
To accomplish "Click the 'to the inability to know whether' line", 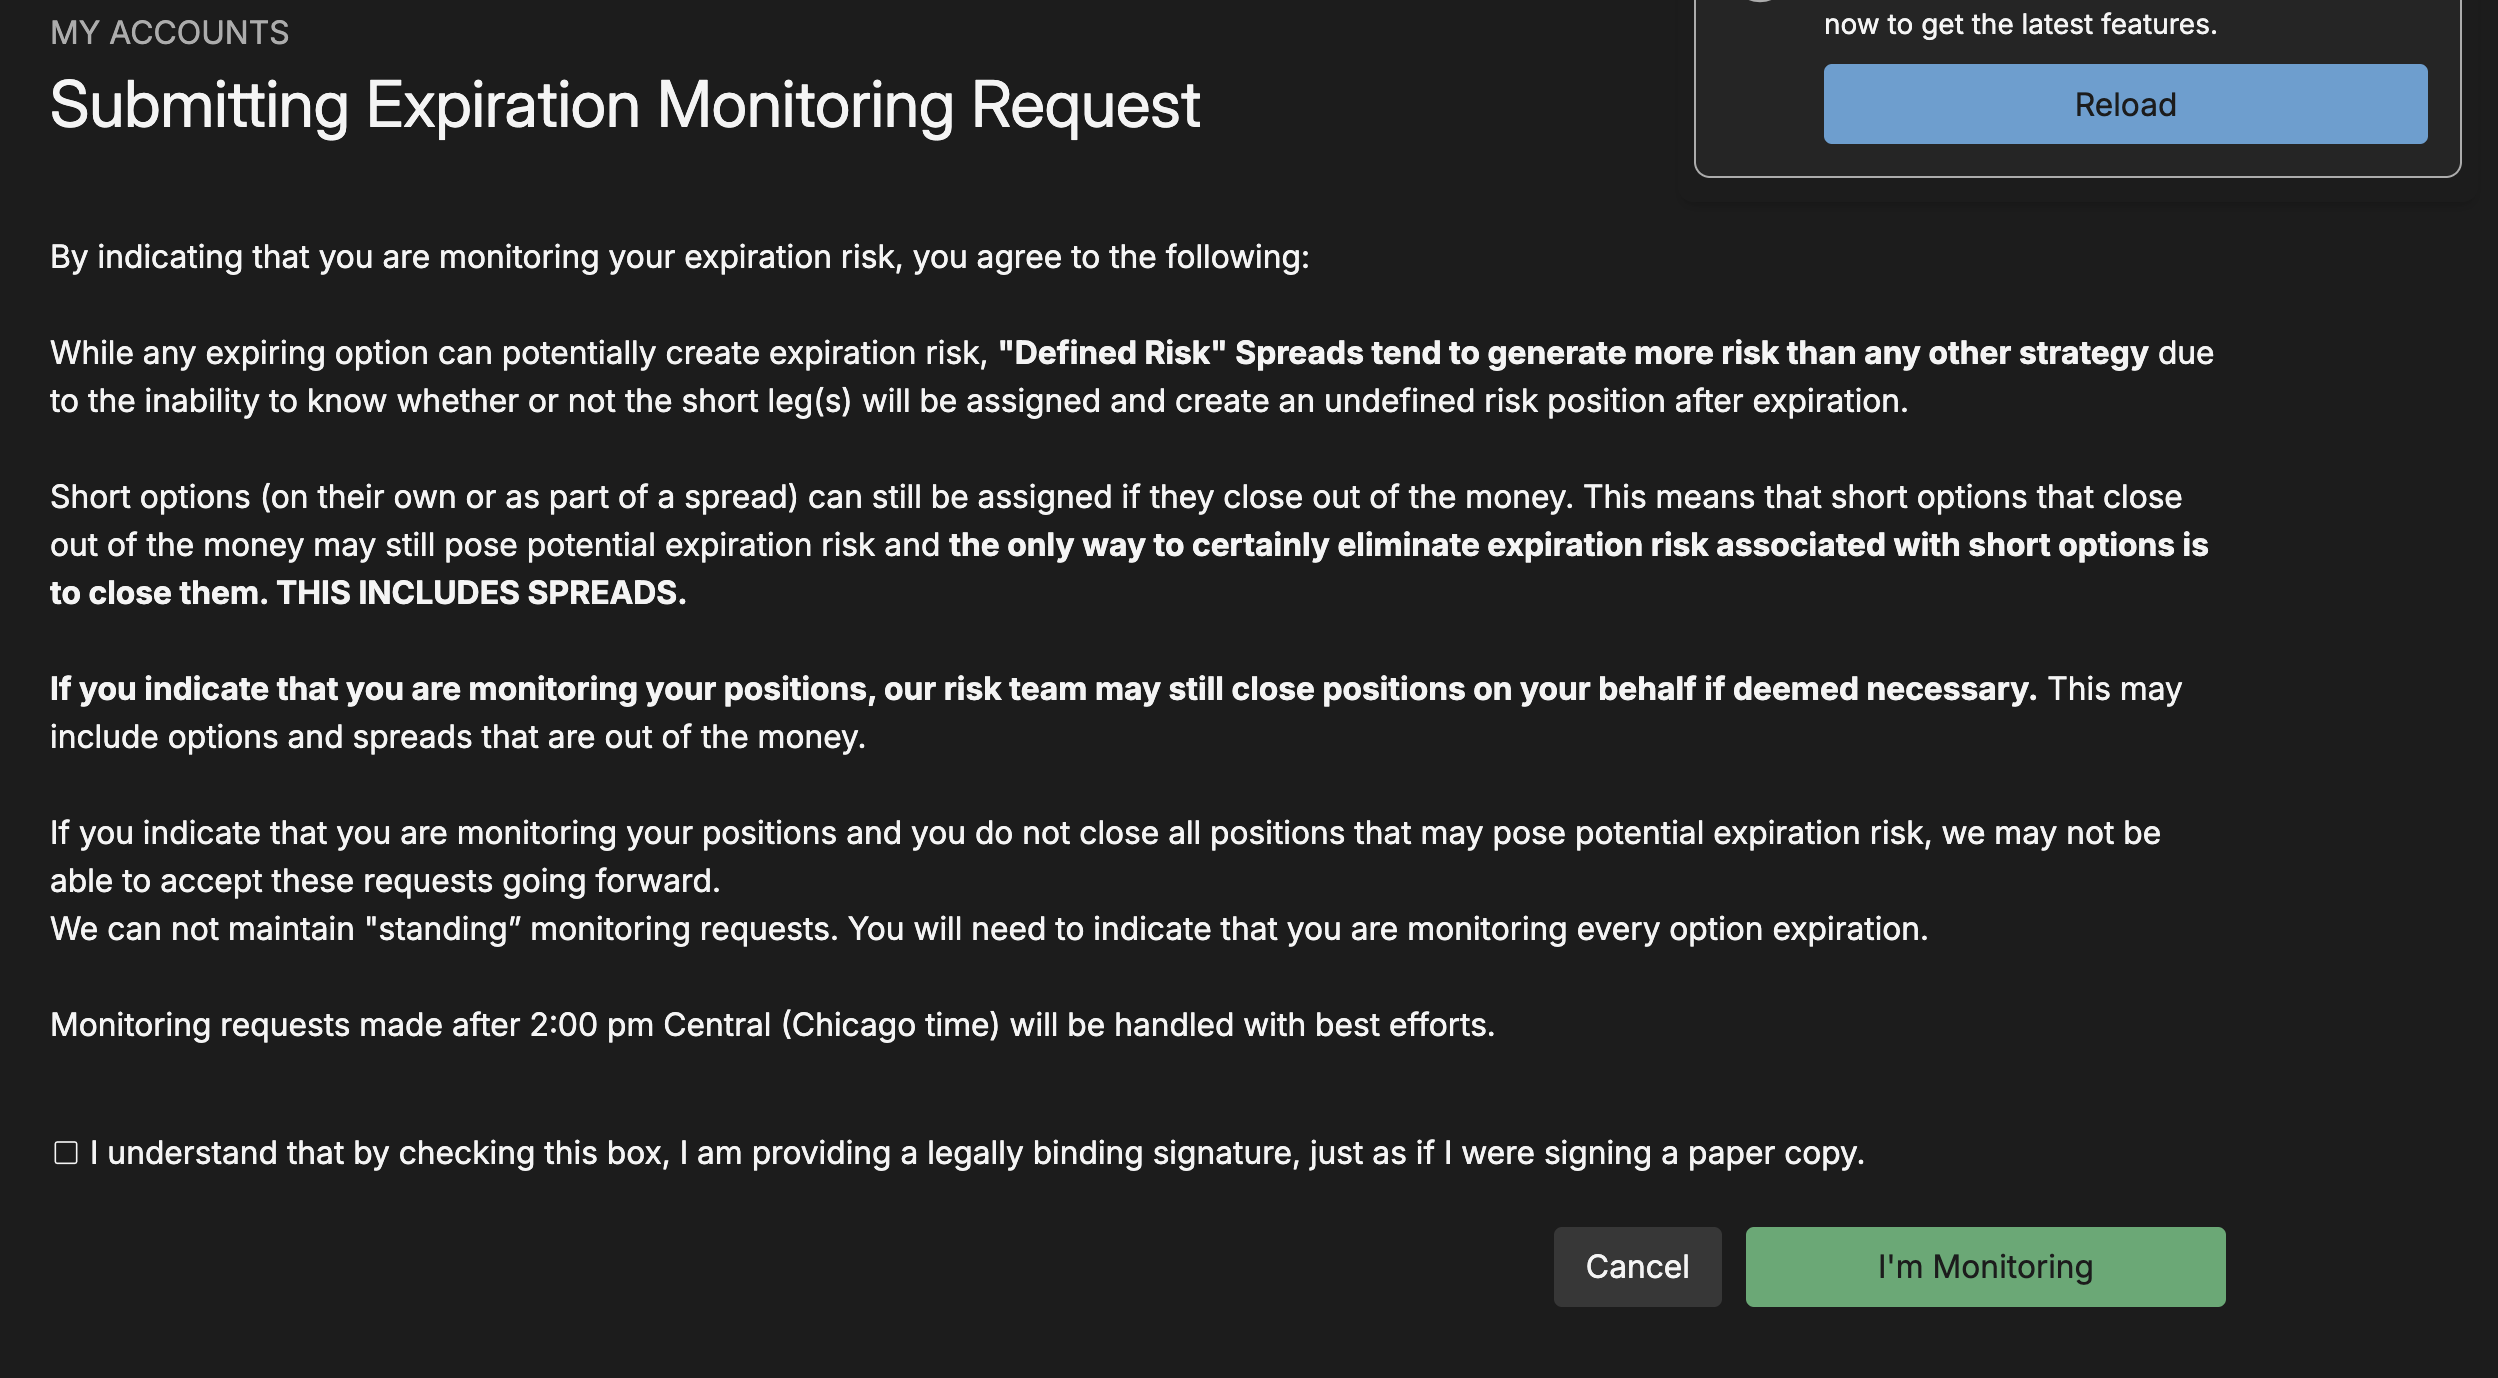I will pos(979,401).
